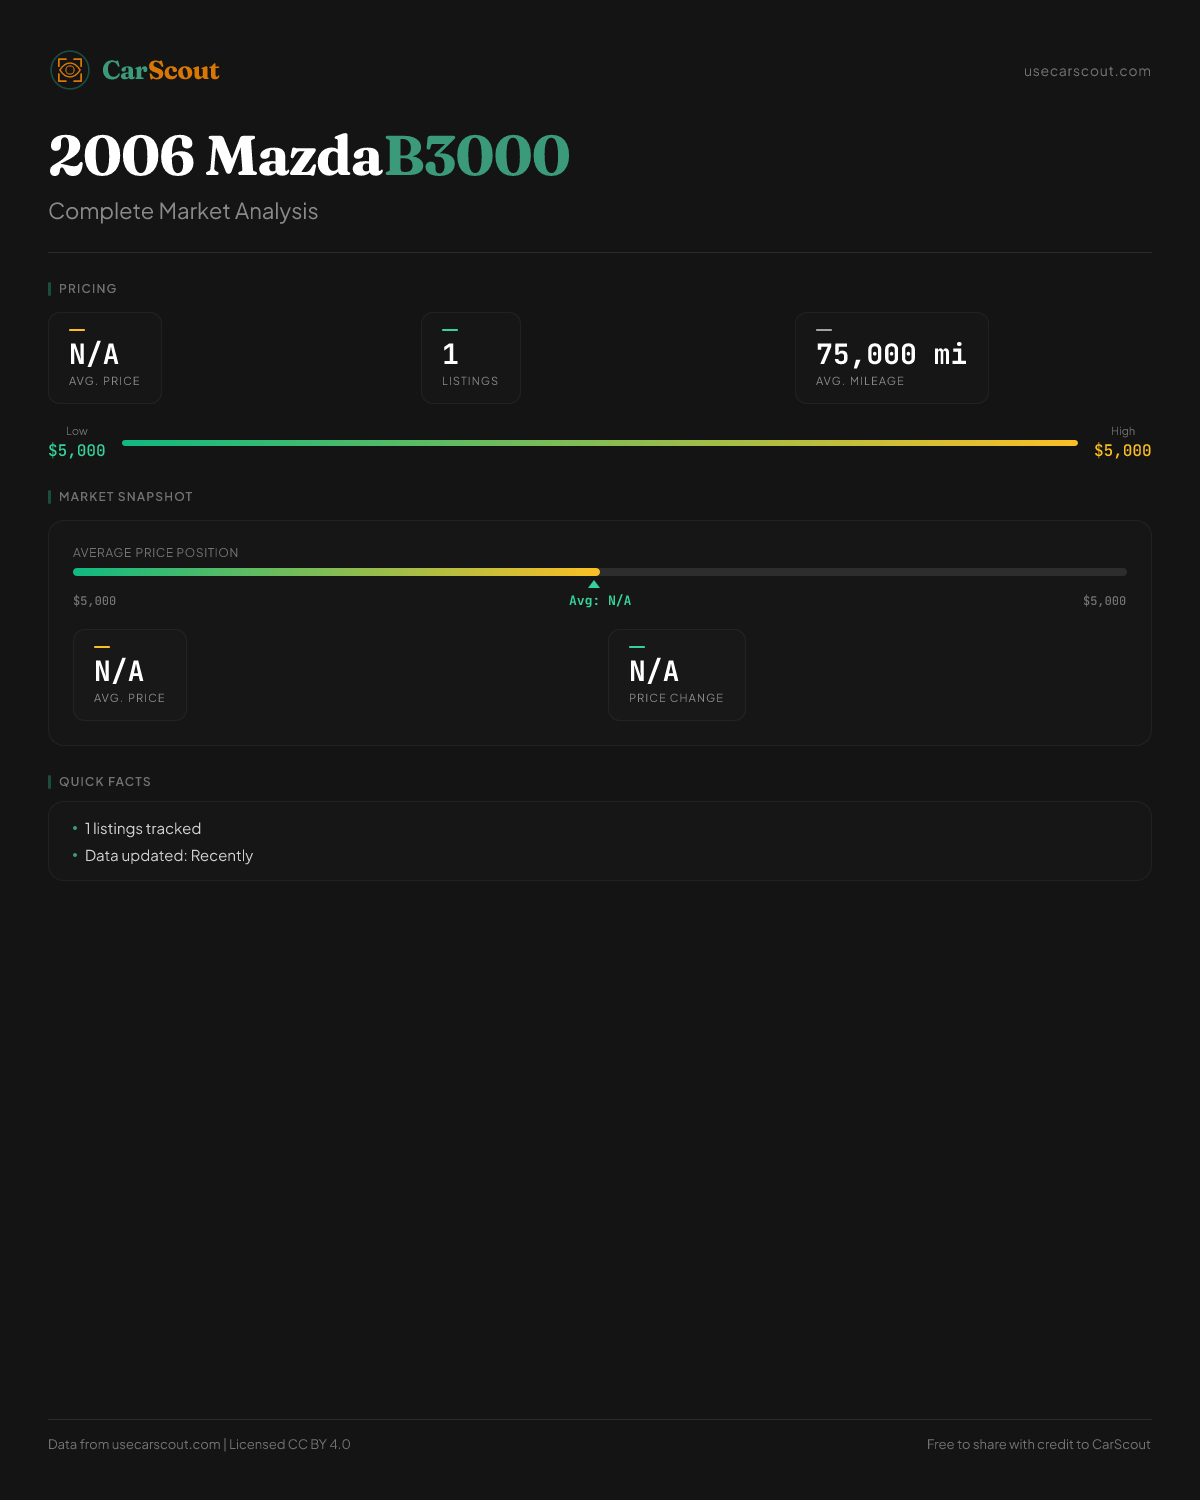Click the Average Price Position progress bar
The image size is (1200, 1500).
coord(600,572)
